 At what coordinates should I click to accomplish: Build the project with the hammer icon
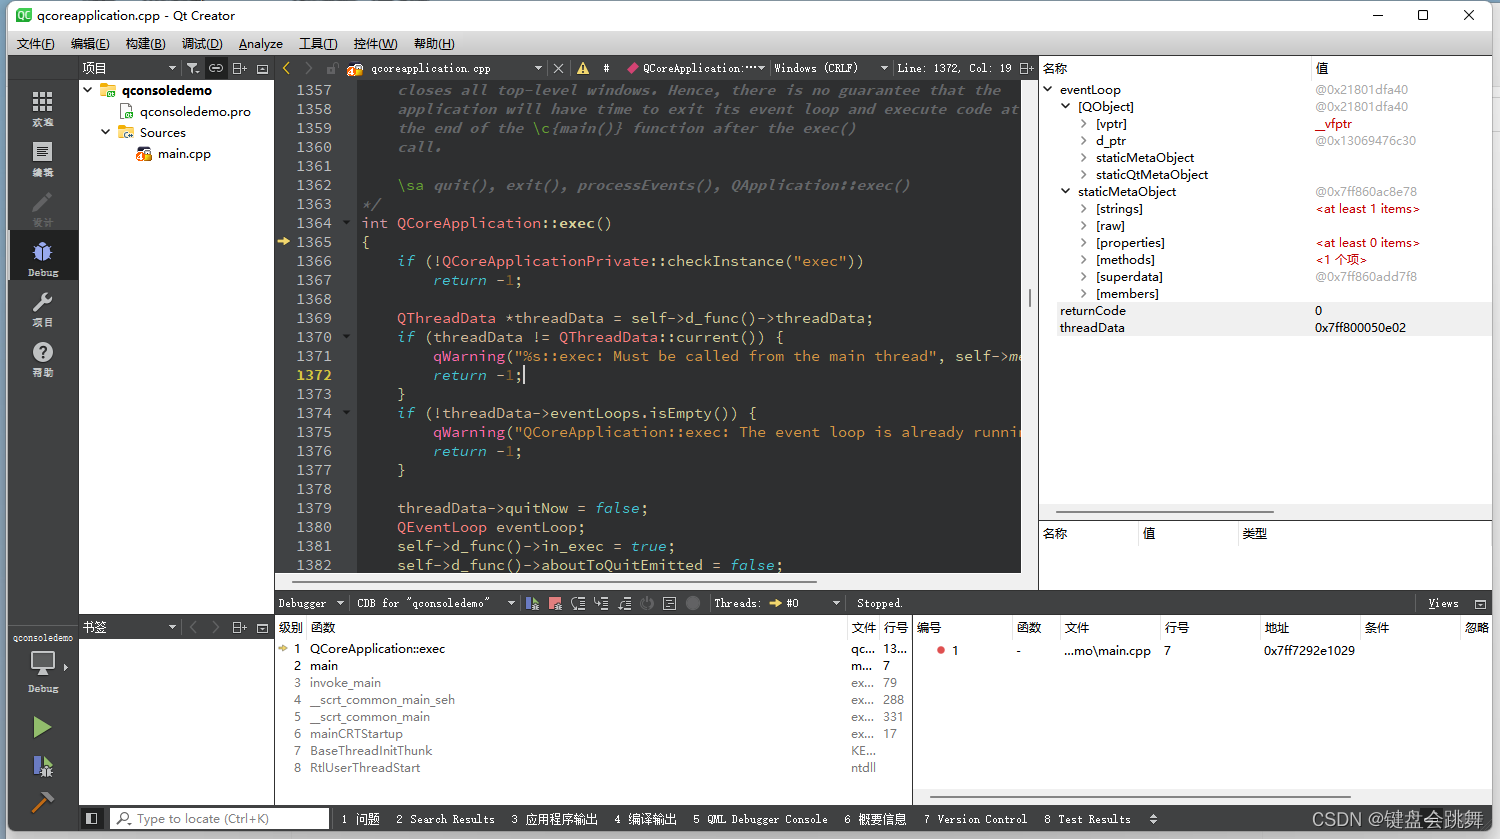[42, 801]
